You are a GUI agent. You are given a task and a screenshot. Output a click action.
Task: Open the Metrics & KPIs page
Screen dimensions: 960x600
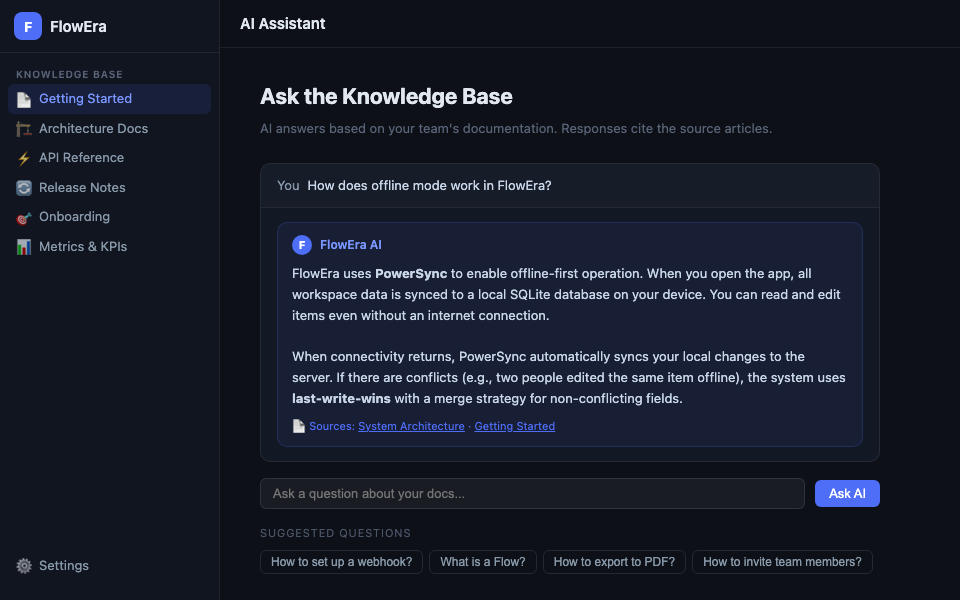tap(83, 247)
